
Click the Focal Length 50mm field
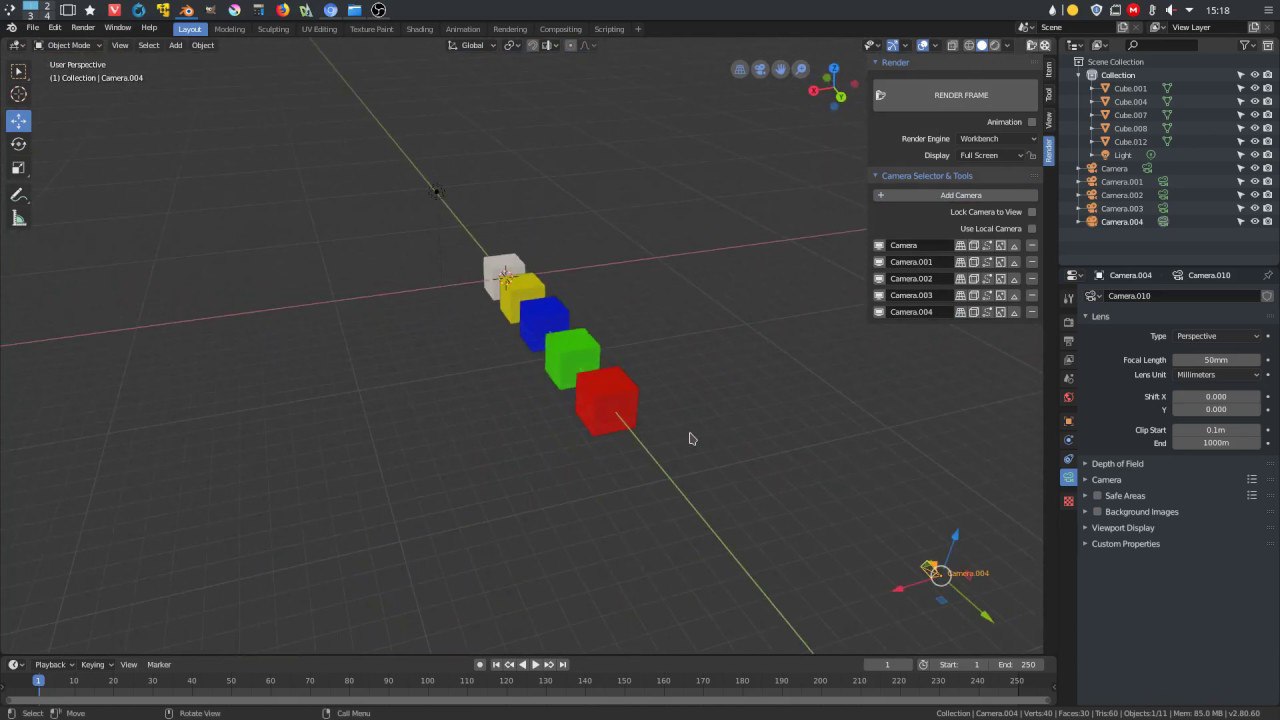coord(1217,360)
